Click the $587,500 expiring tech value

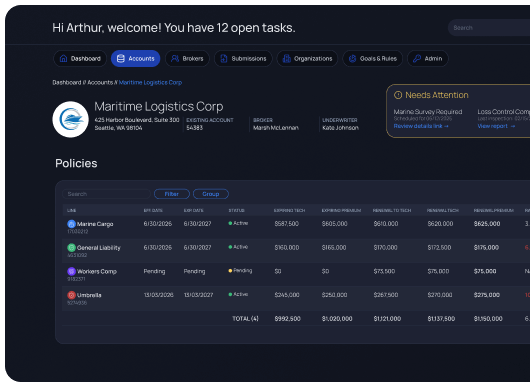[x=287, y=224]
